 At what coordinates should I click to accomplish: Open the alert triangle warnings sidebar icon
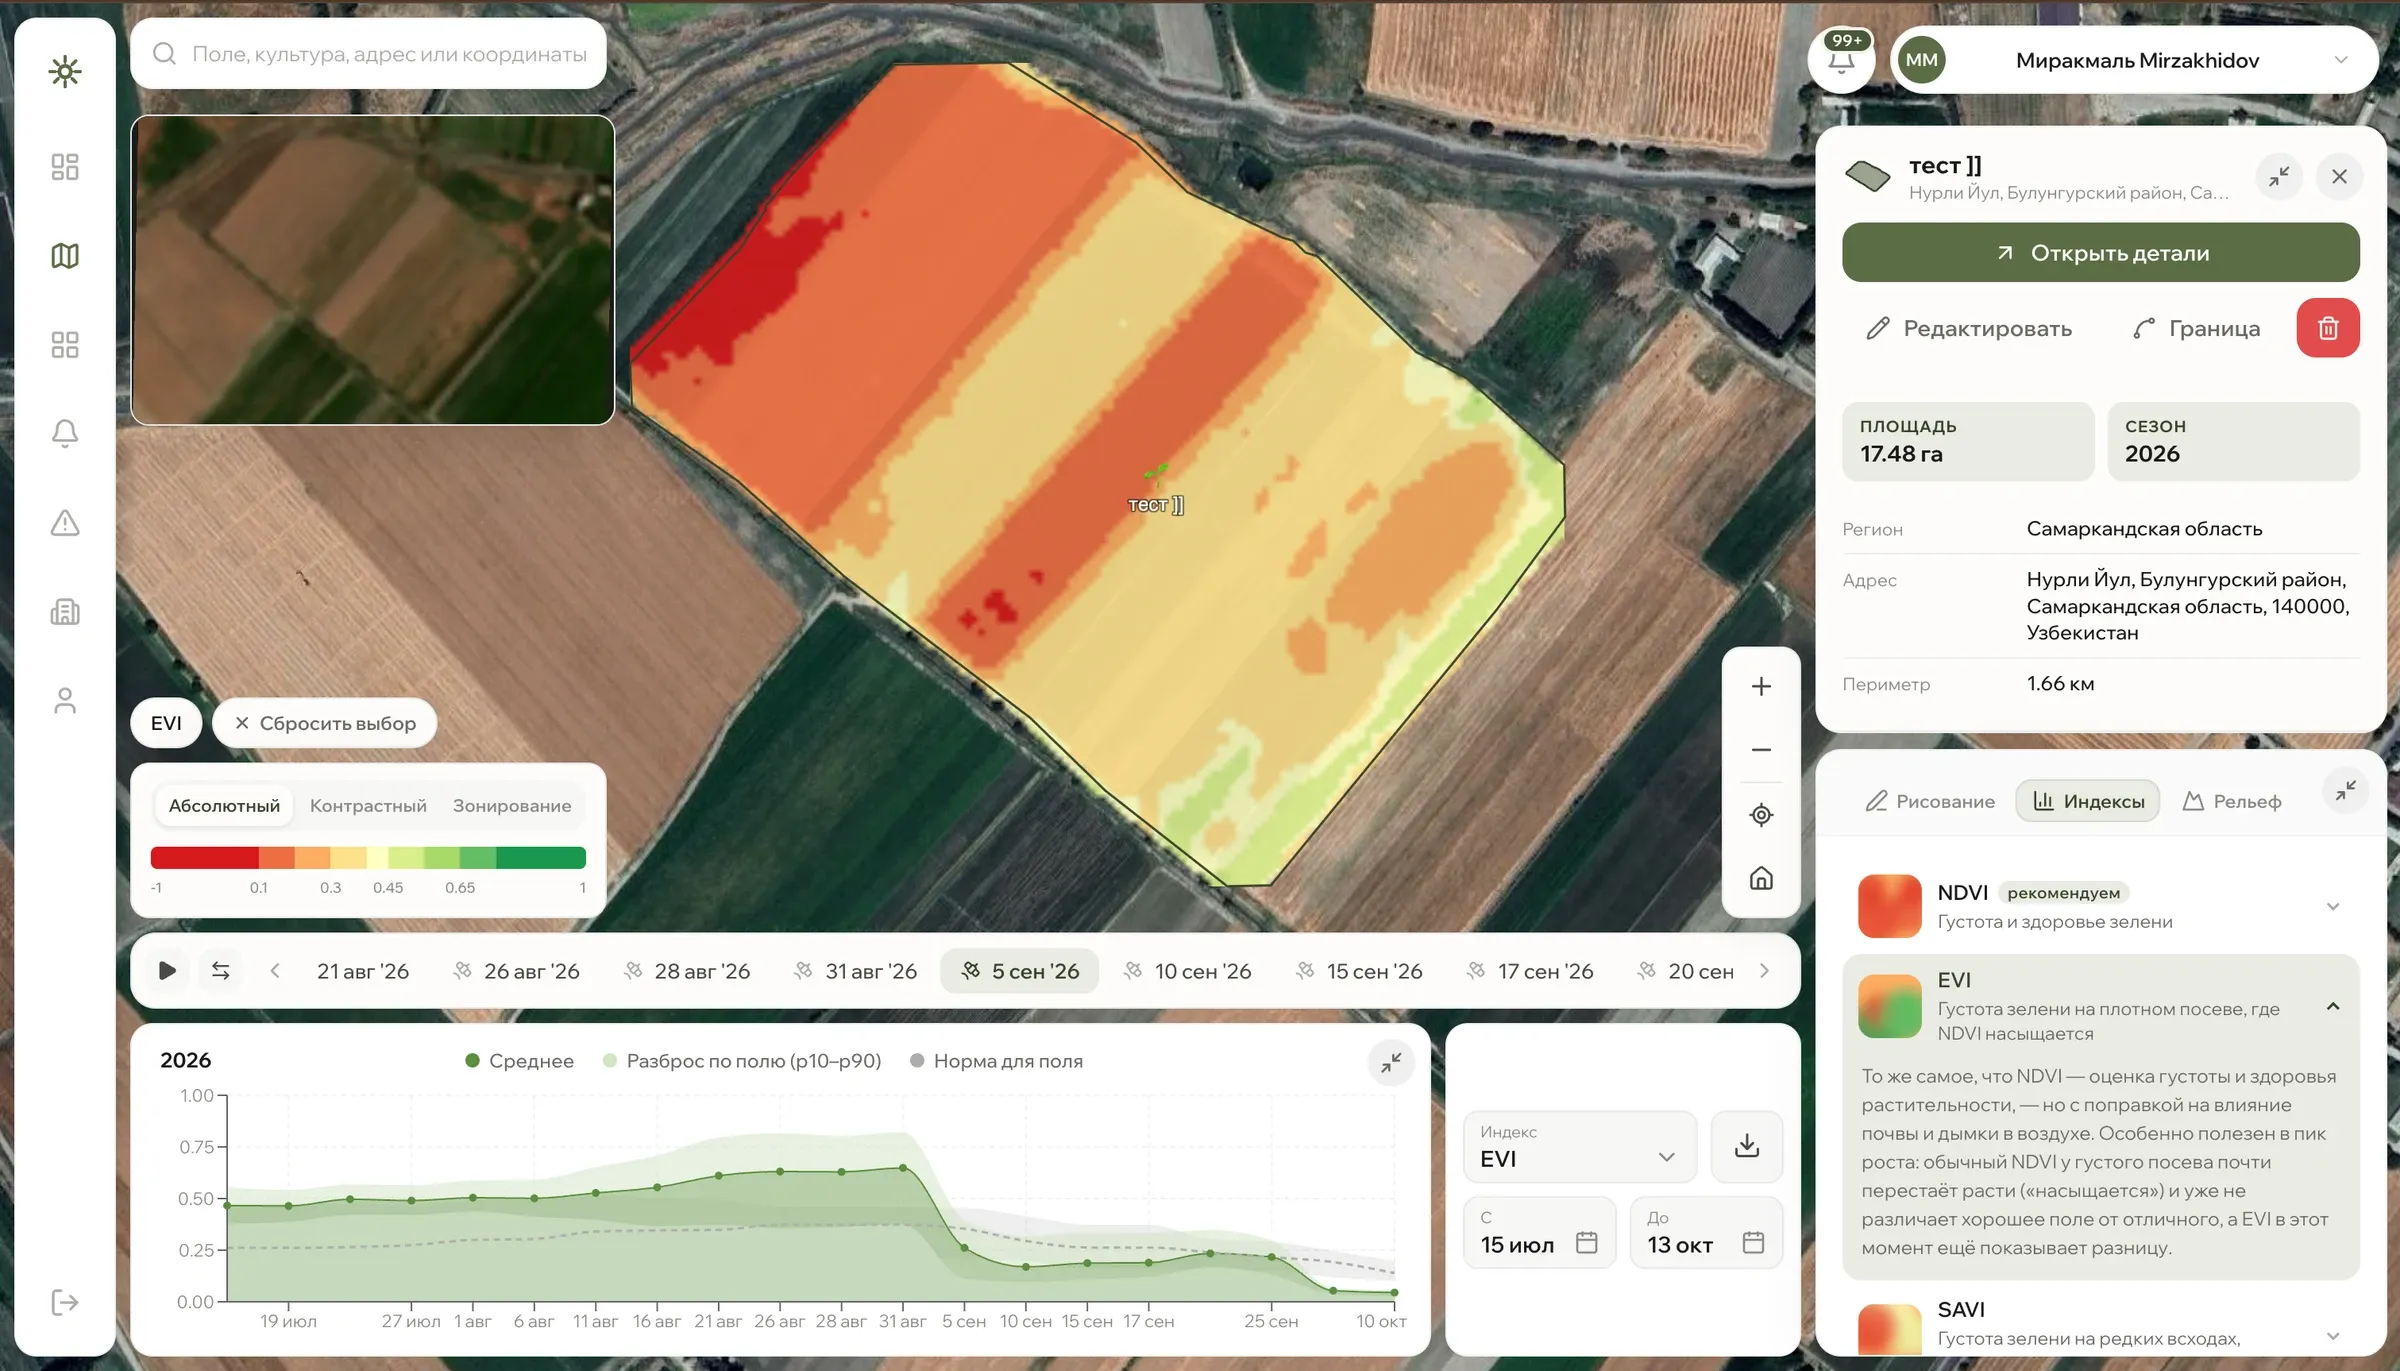pyautogui.click(x=65, y=523)
